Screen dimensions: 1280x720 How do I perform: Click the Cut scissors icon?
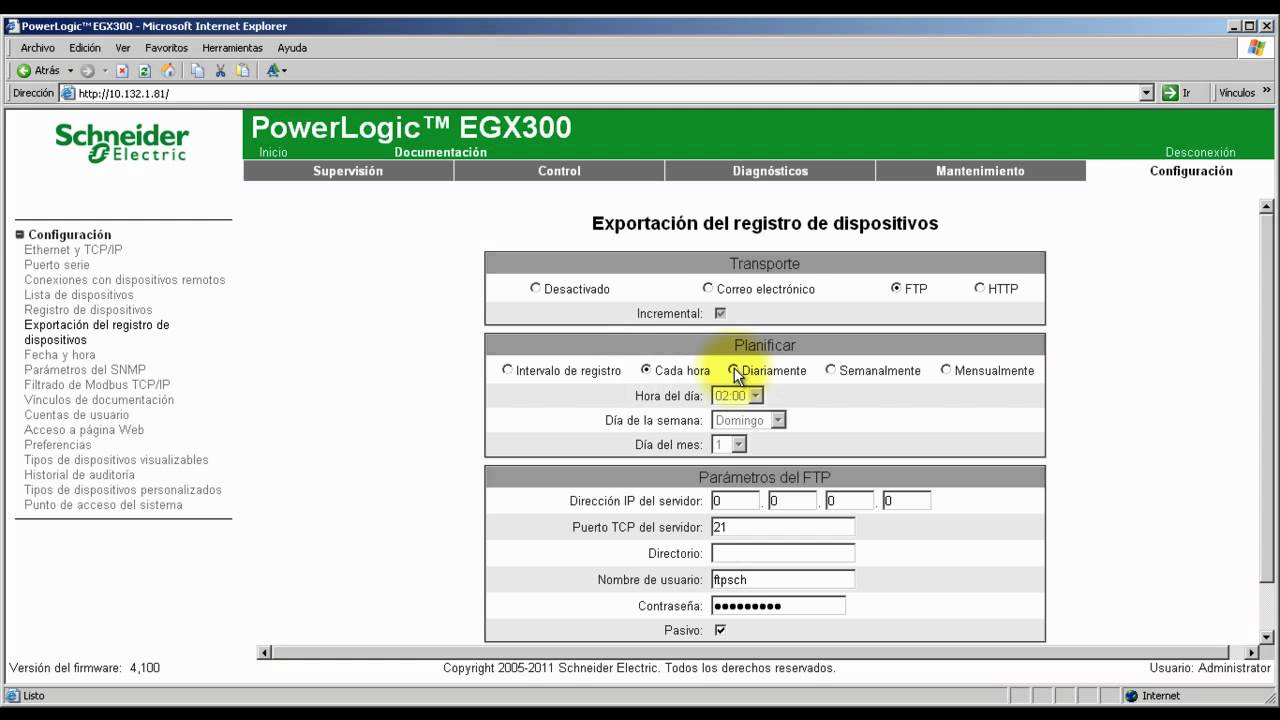pos(220,71)
